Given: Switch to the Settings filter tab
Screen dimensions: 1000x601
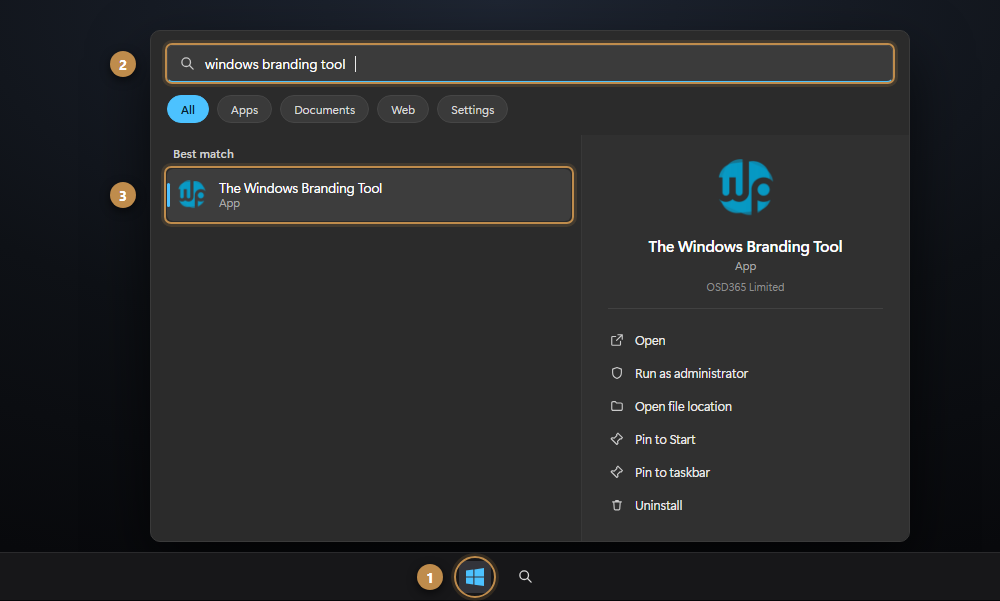Looking at the screenshot, I should tap(472, 110).
